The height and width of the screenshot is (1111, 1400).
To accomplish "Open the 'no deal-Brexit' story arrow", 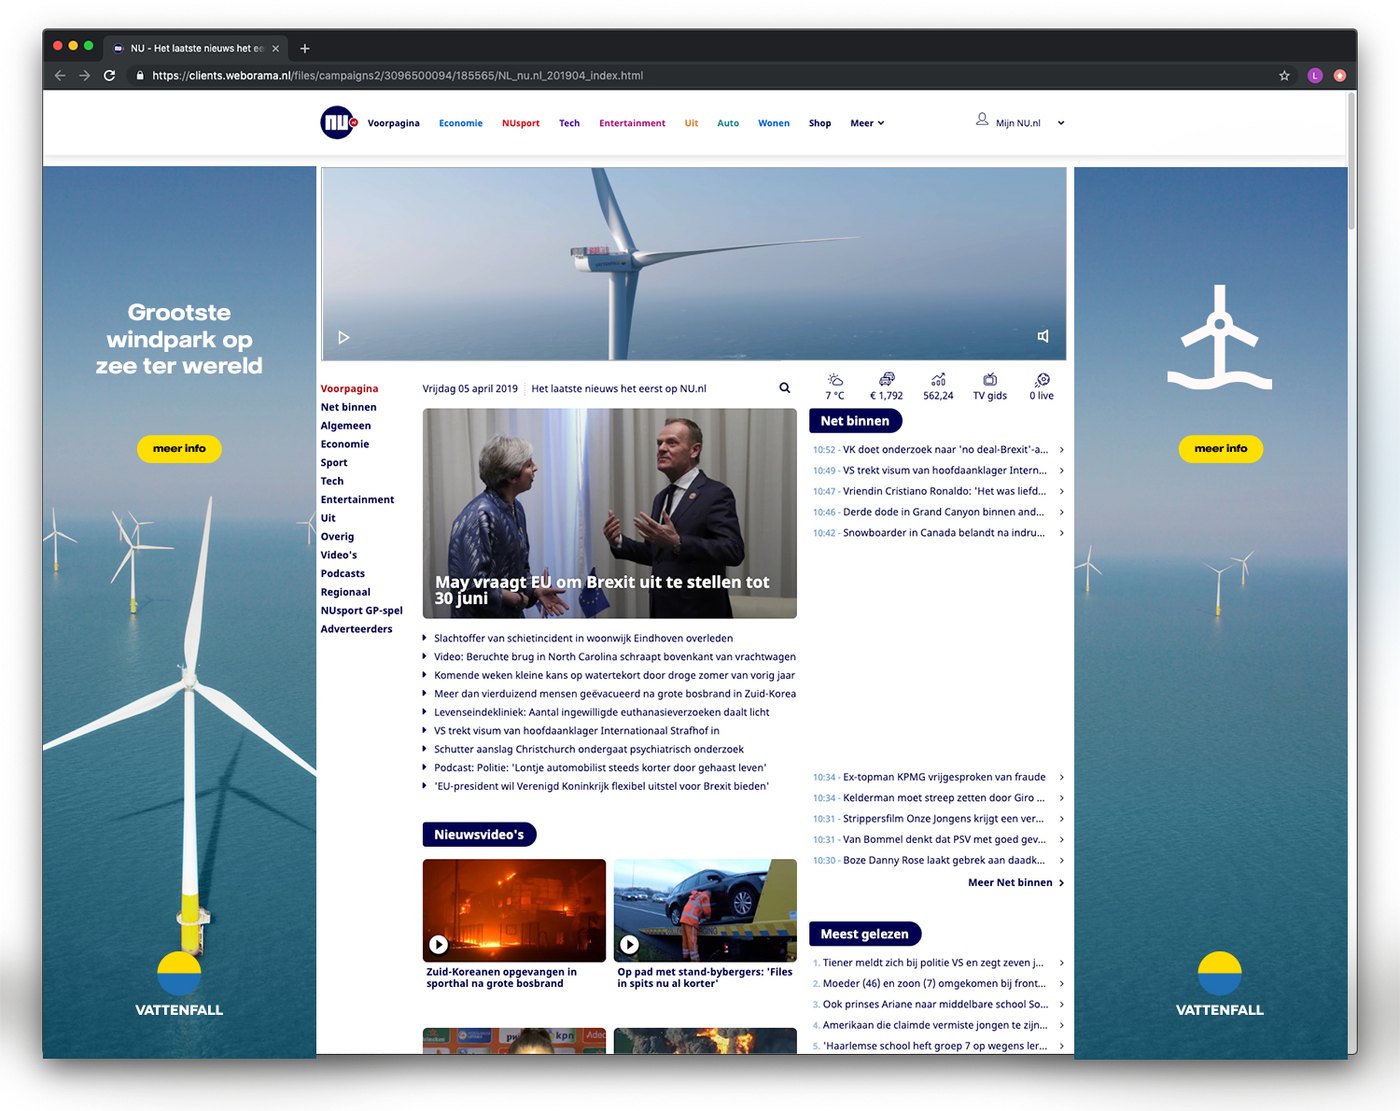I will coord(1061,450).
